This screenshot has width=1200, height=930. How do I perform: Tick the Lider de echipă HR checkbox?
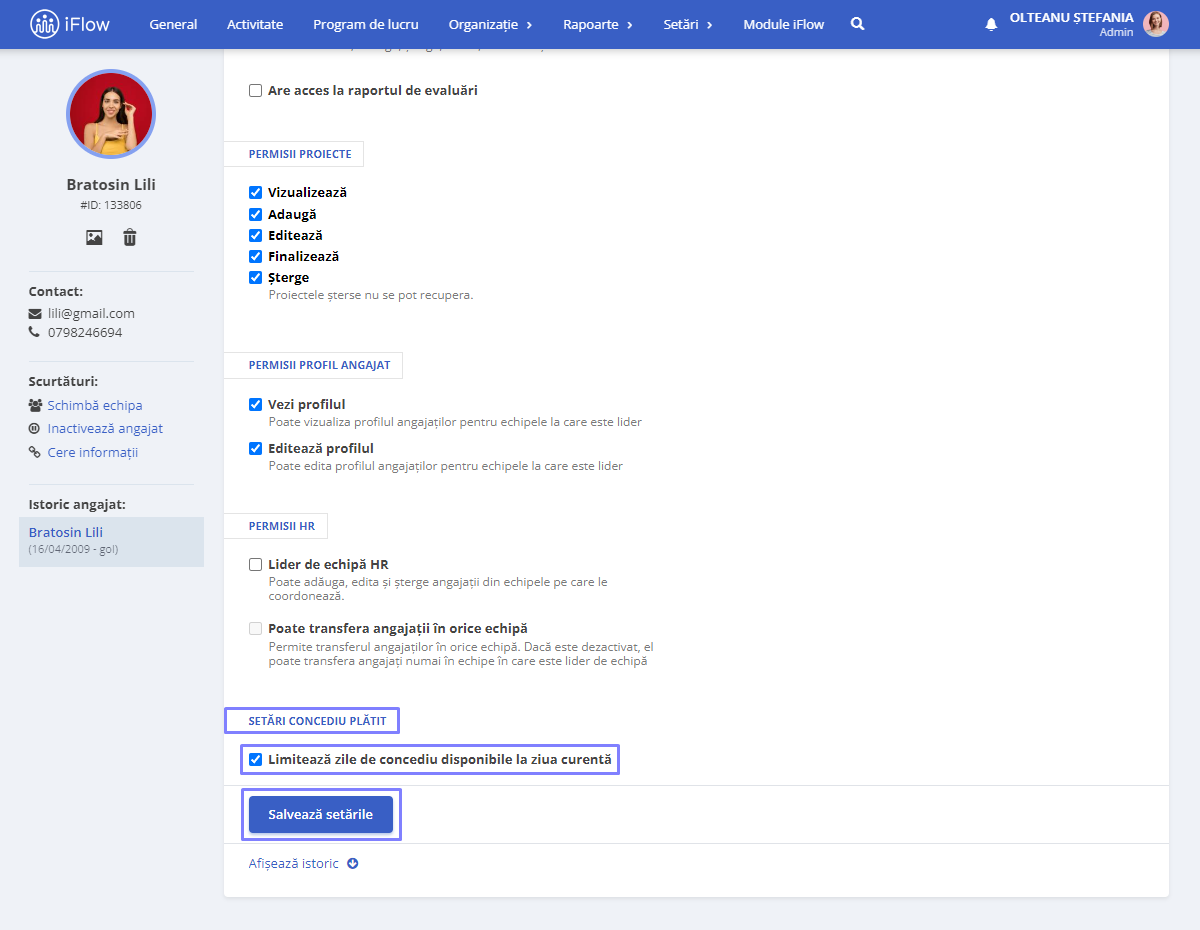pos(255,564)
